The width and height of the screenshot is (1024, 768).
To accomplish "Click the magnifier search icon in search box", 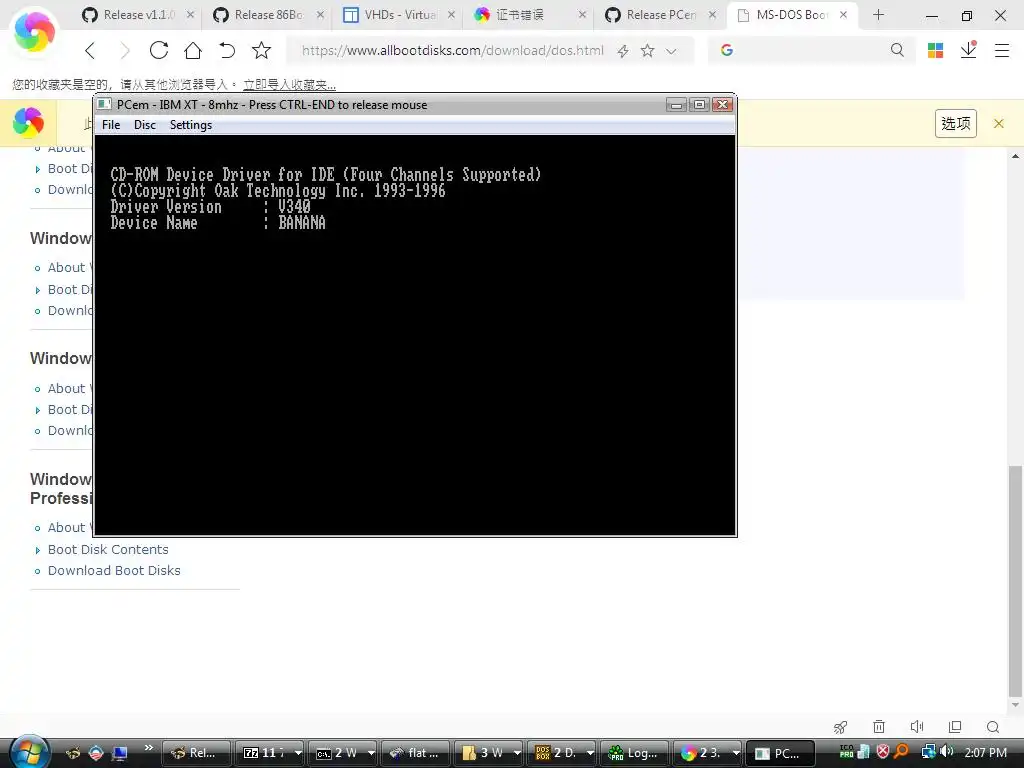I will [x=897, y=50].
